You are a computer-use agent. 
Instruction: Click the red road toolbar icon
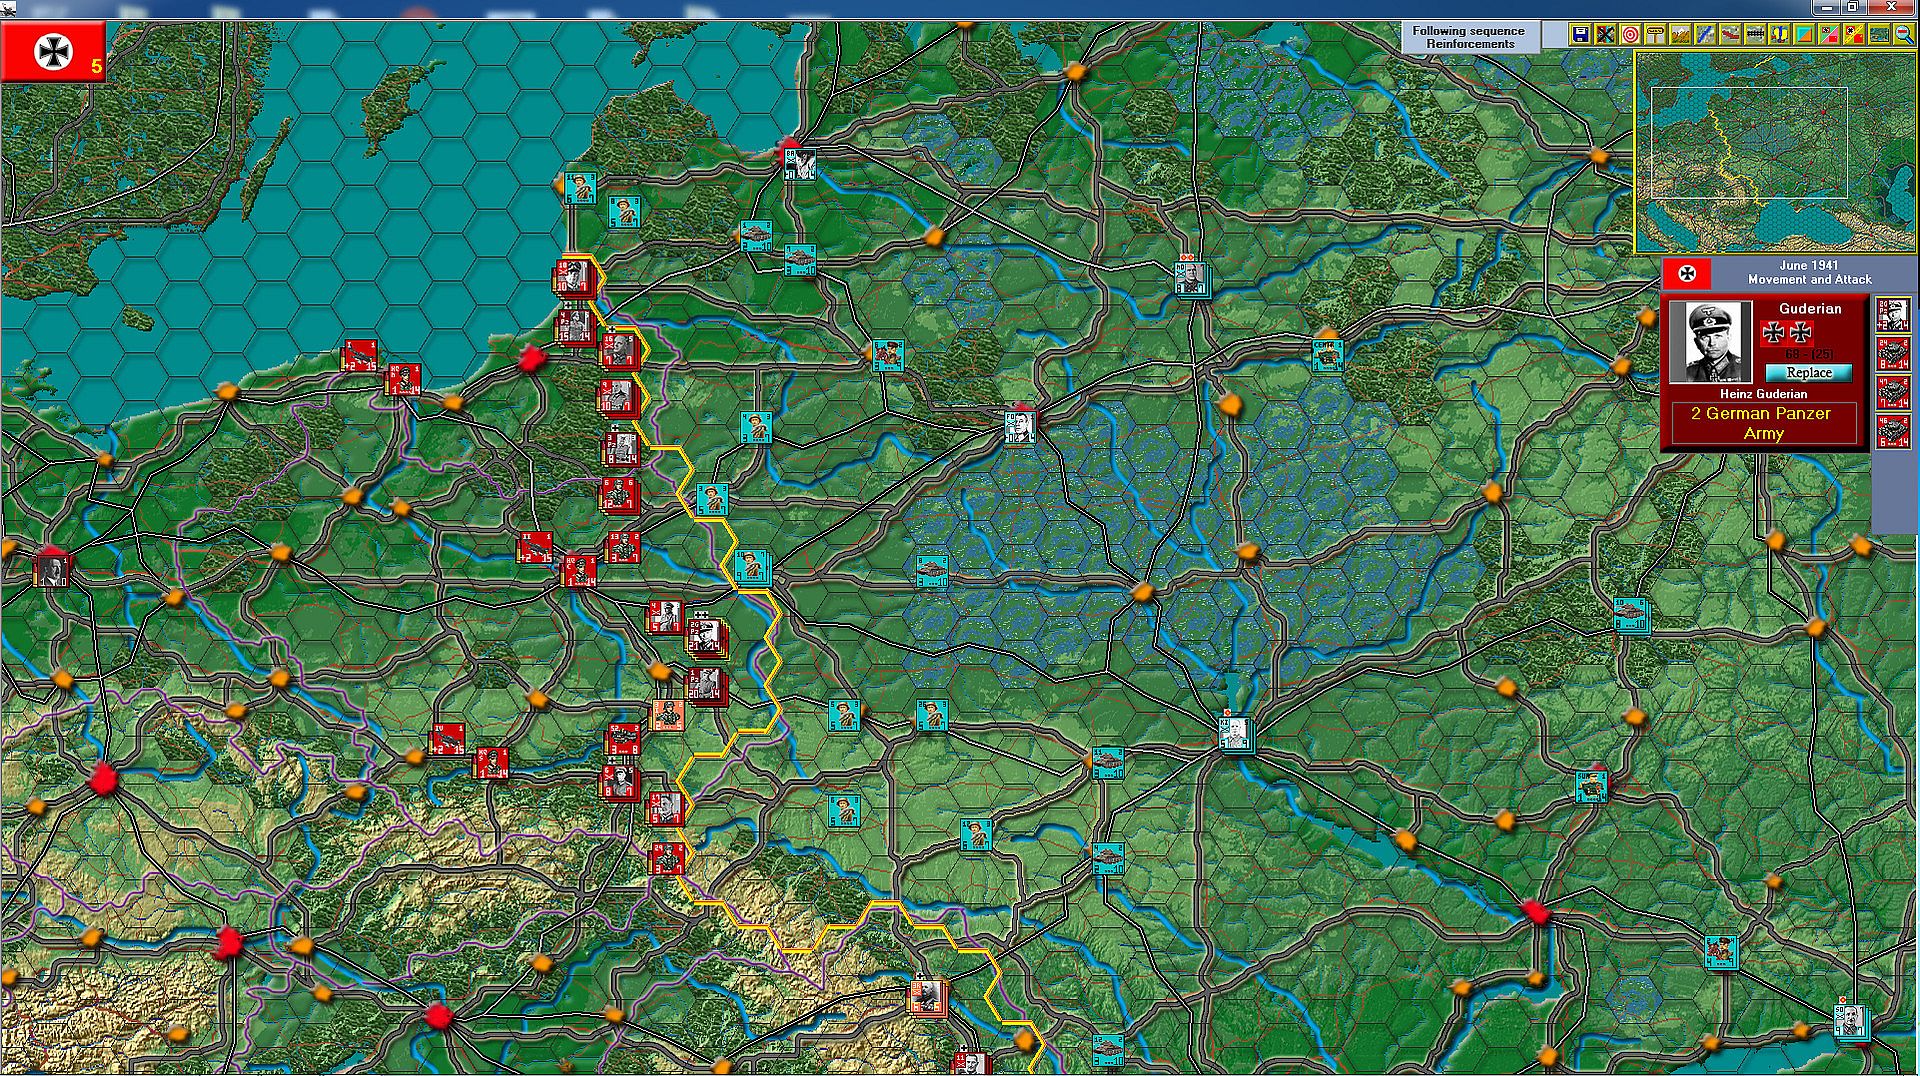(1730, 35)
